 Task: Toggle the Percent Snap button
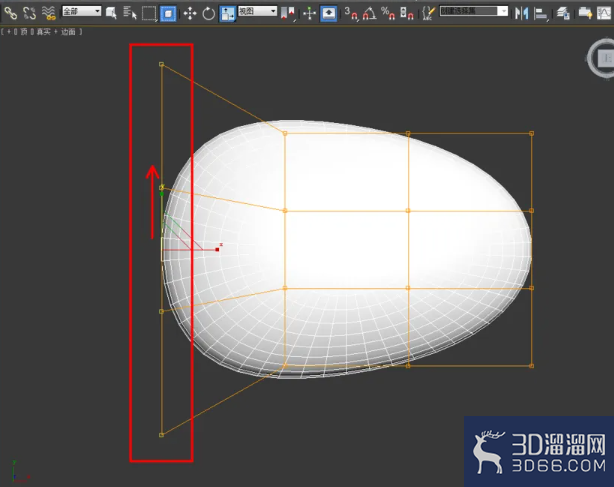(388, 14)
